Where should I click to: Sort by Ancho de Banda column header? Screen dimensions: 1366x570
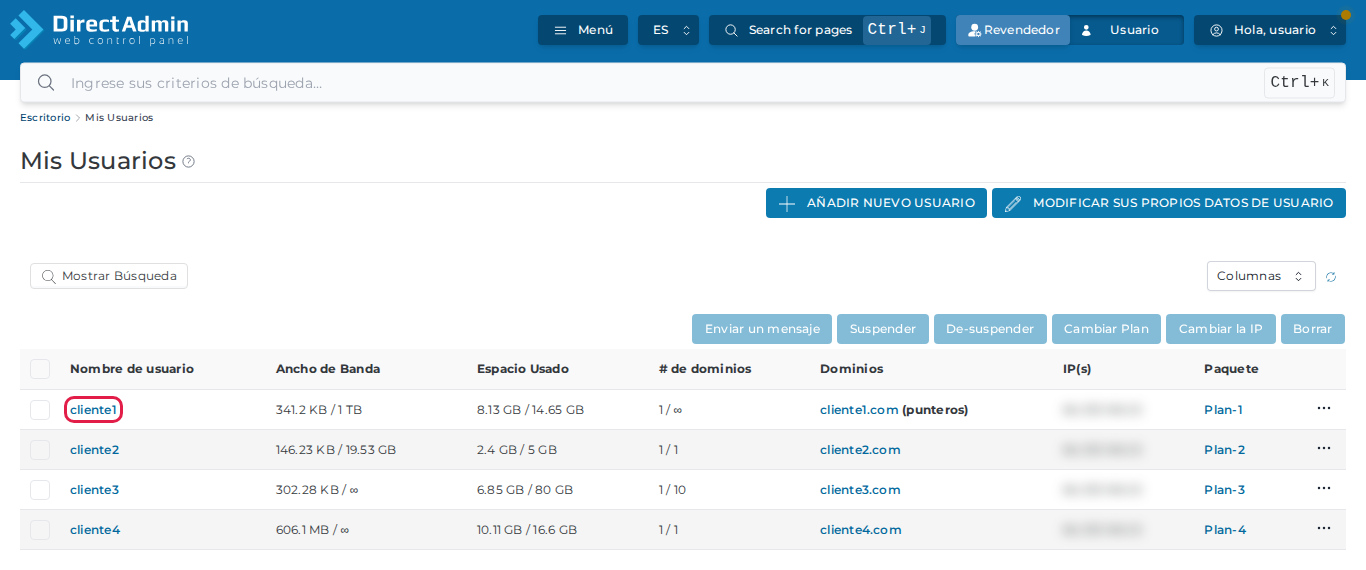tap(328, 369)
